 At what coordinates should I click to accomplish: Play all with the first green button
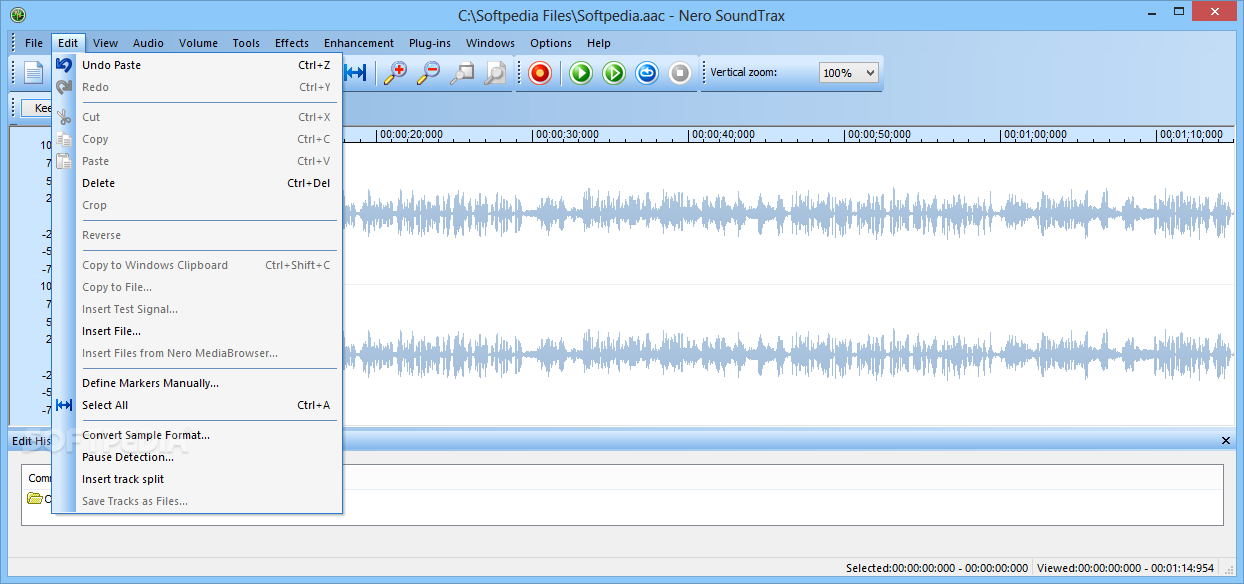(581, 73)
